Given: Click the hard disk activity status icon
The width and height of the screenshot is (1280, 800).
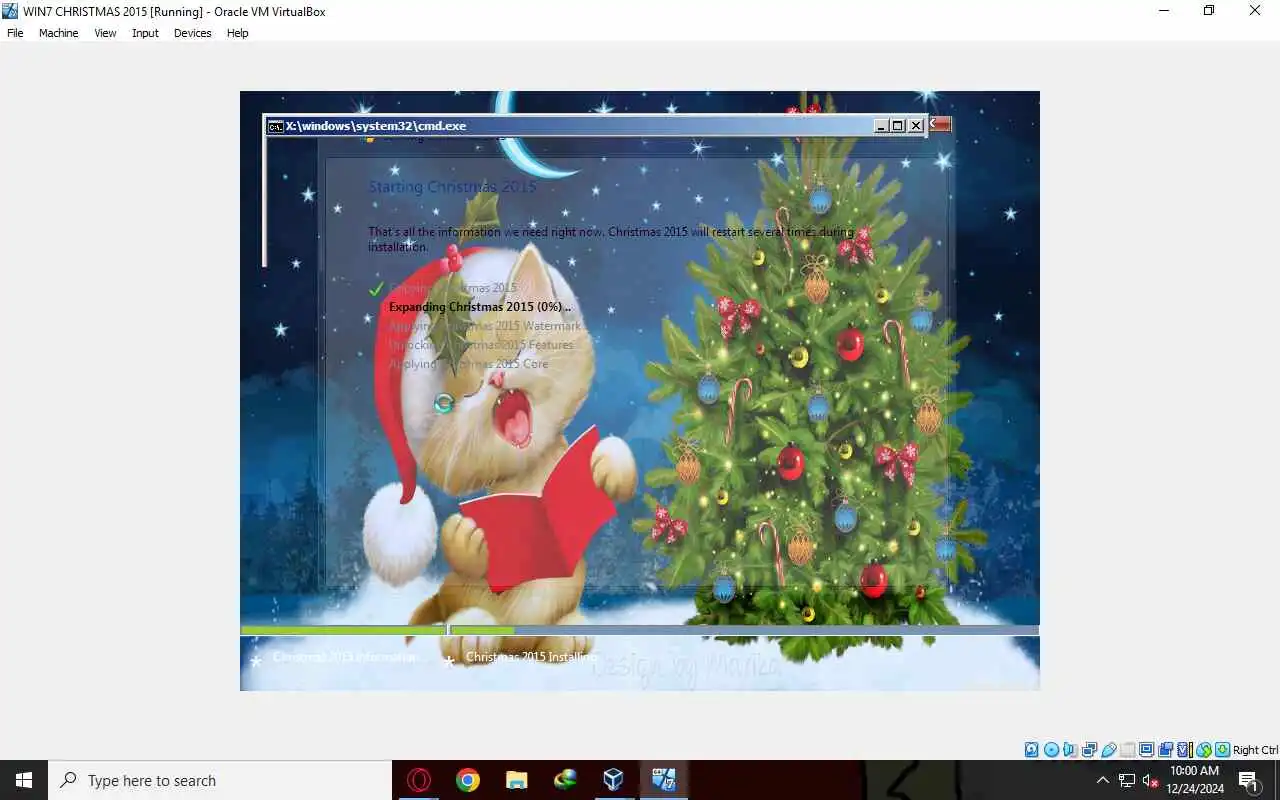Looking at the screenshot, I should (1032, 750).
